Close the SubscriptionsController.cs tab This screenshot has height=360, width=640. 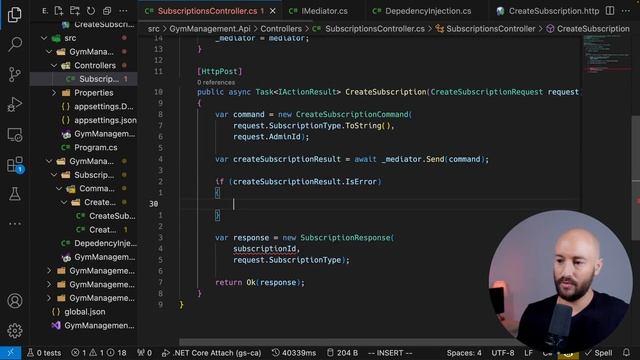[273, 11]
